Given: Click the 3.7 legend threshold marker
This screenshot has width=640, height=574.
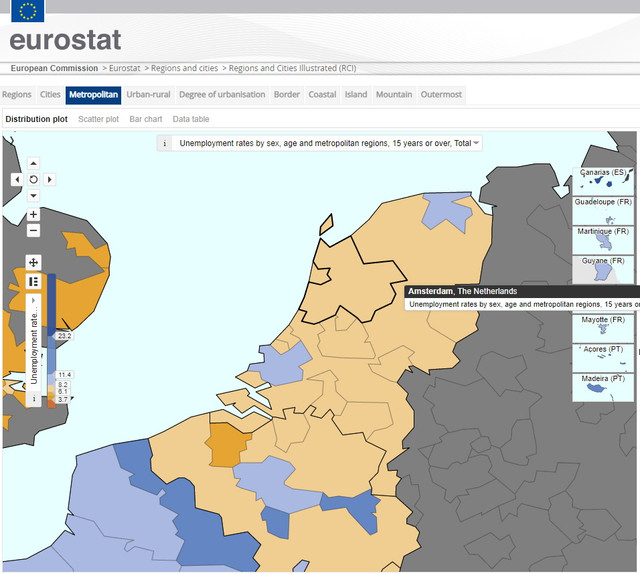Looking at the screenshot, I should tap(62, 399).
